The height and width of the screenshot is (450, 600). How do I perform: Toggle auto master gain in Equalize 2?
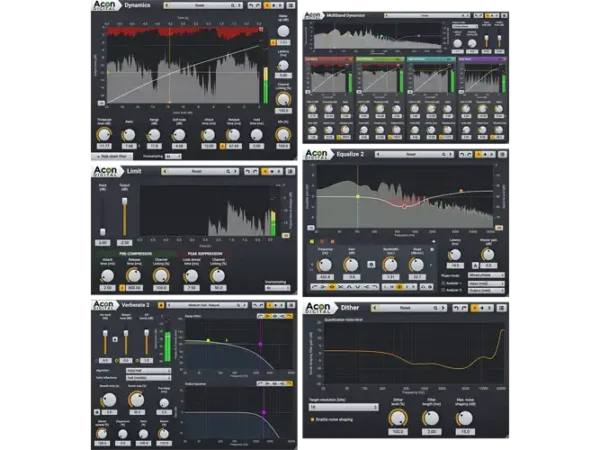(x=475, y=265)
